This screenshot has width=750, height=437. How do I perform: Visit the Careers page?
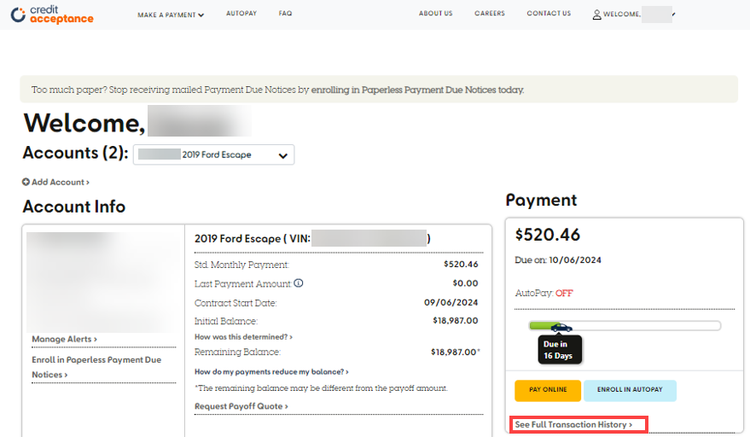coord(489,14)
